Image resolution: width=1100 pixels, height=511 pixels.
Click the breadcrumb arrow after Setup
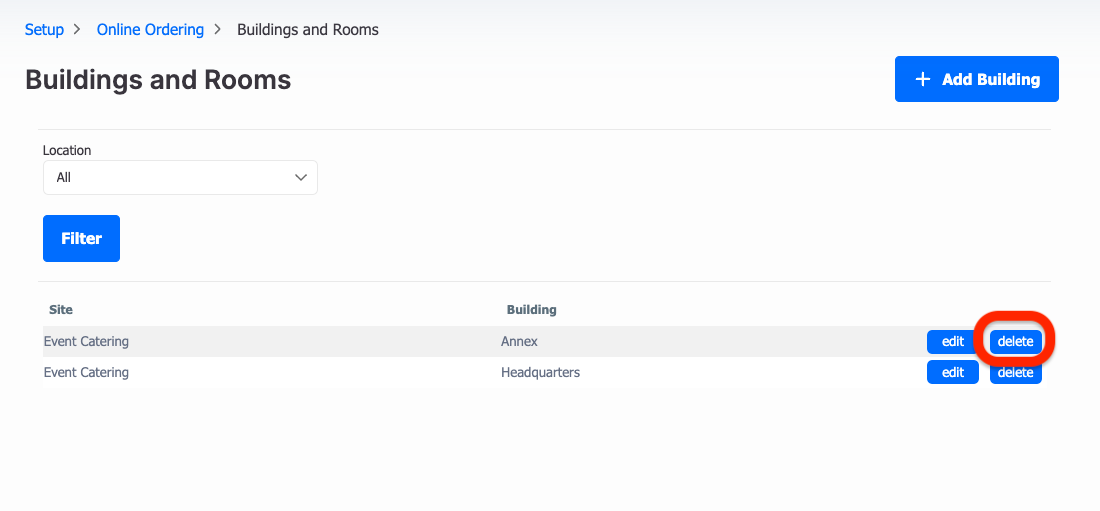[76, 29]
